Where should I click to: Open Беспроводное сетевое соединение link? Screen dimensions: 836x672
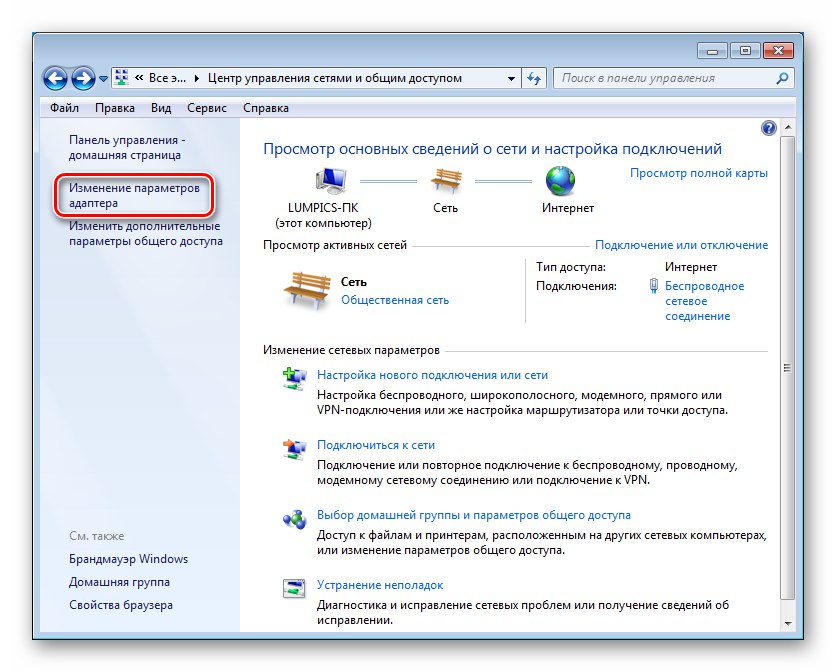point(704,301)
